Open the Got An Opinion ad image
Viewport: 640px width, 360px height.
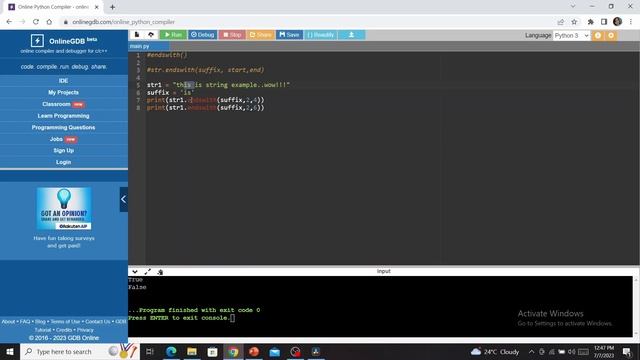tap(64, 209)
